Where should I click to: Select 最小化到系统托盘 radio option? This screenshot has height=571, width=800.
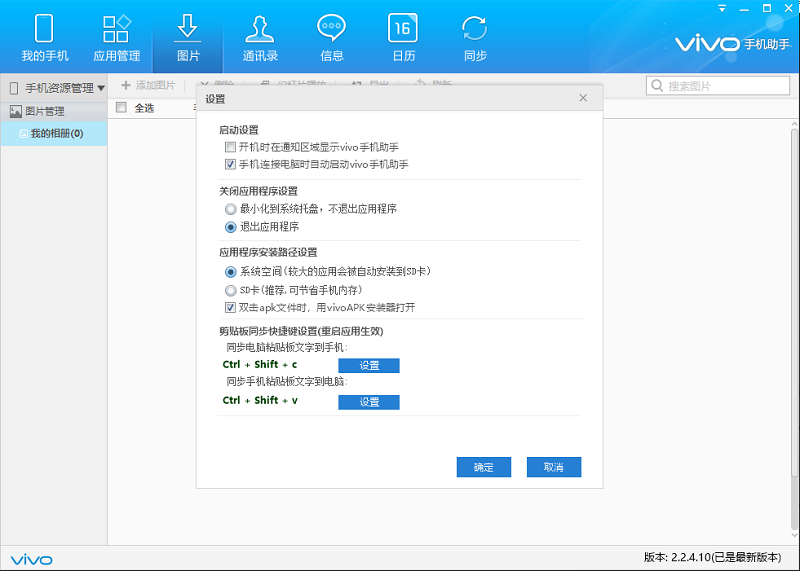point(231,209)
